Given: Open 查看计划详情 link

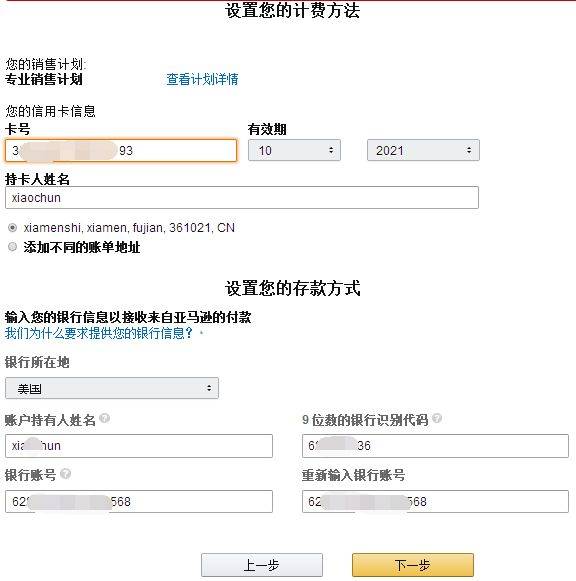Looking at the screenshot, I should [x=202, y=79].
